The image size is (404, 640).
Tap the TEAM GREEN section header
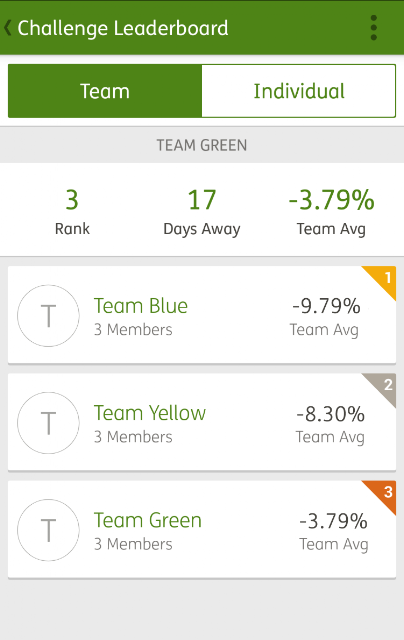tap(202, 145)
